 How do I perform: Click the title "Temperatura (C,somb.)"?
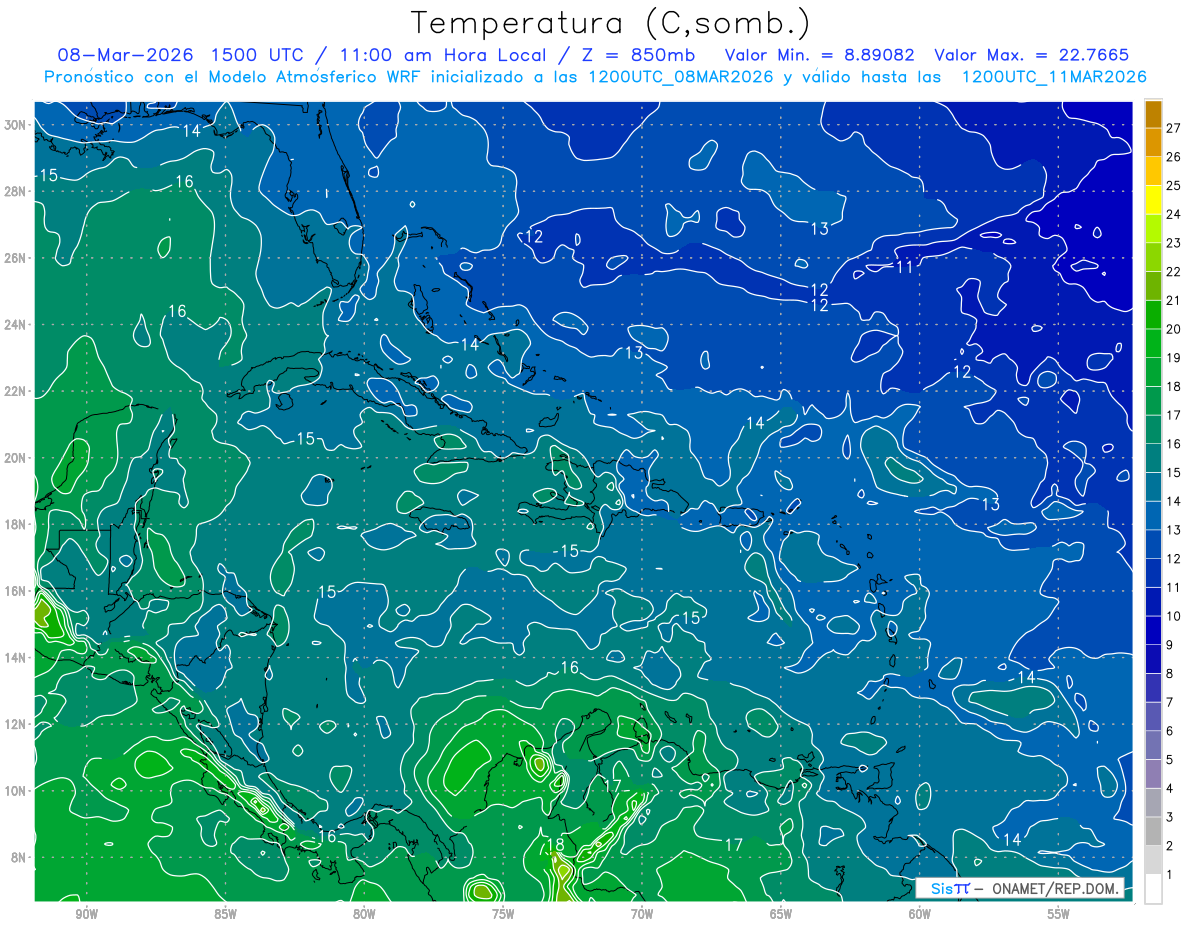[x=611, y=23]
